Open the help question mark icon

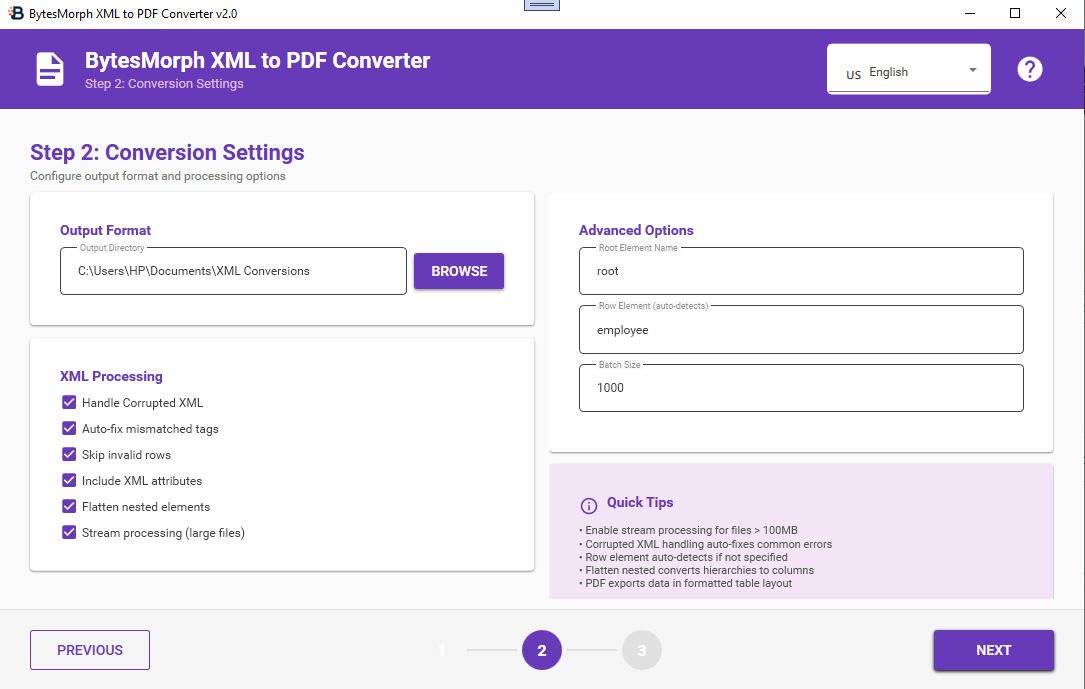coord(1029,69)
